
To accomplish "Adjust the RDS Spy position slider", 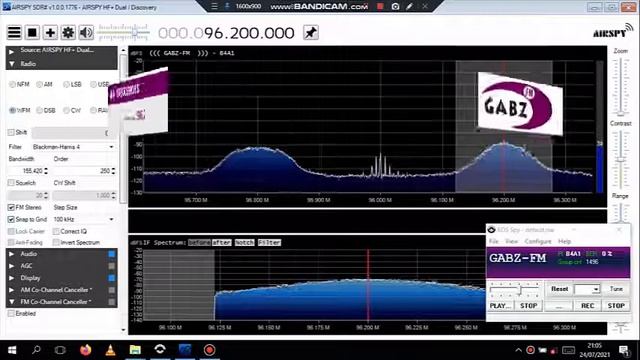I will click(515, 289).
